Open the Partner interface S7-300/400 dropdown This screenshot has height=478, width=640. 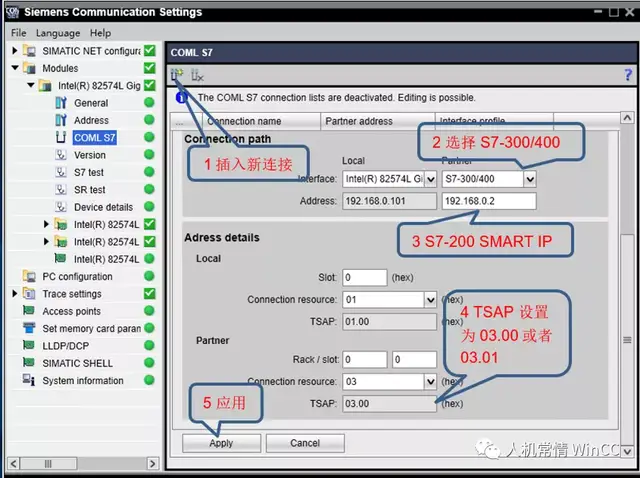[x=530, y=179]
